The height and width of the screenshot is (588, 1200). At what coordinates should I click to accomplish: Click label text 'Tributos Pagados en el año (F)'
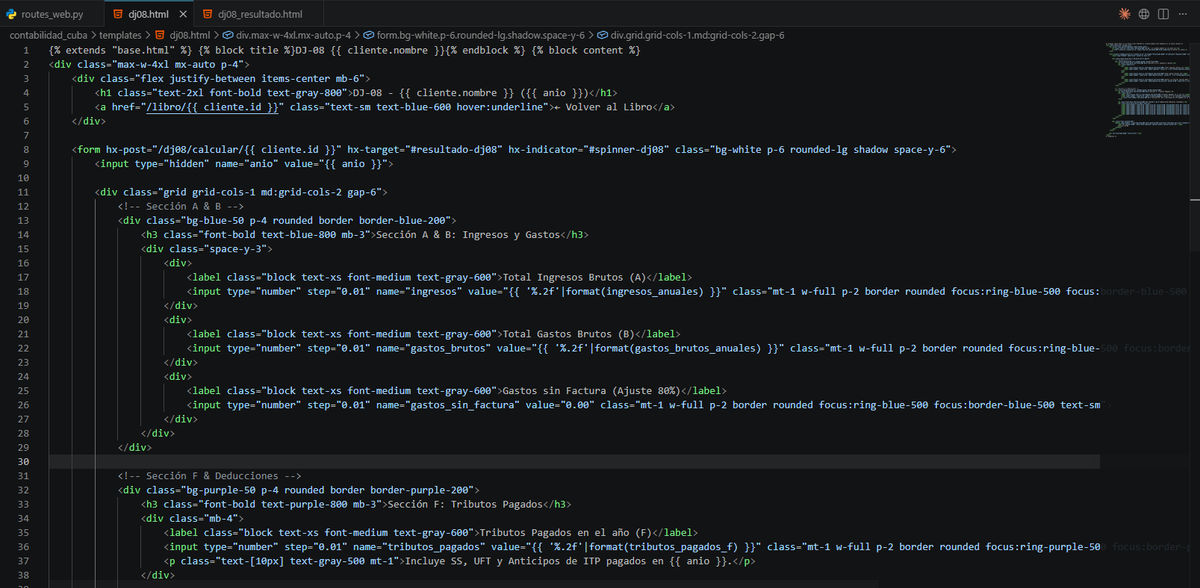[x=567, y=533]
